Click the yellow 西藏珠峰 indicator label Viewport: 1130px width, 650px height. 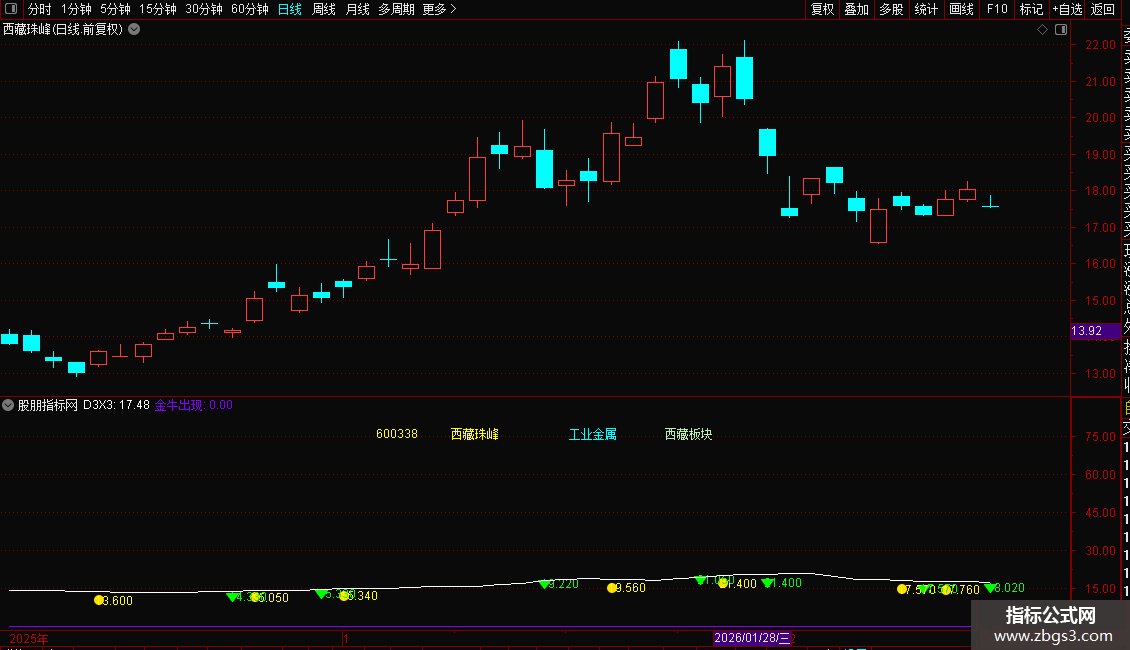tap(474, 434)
